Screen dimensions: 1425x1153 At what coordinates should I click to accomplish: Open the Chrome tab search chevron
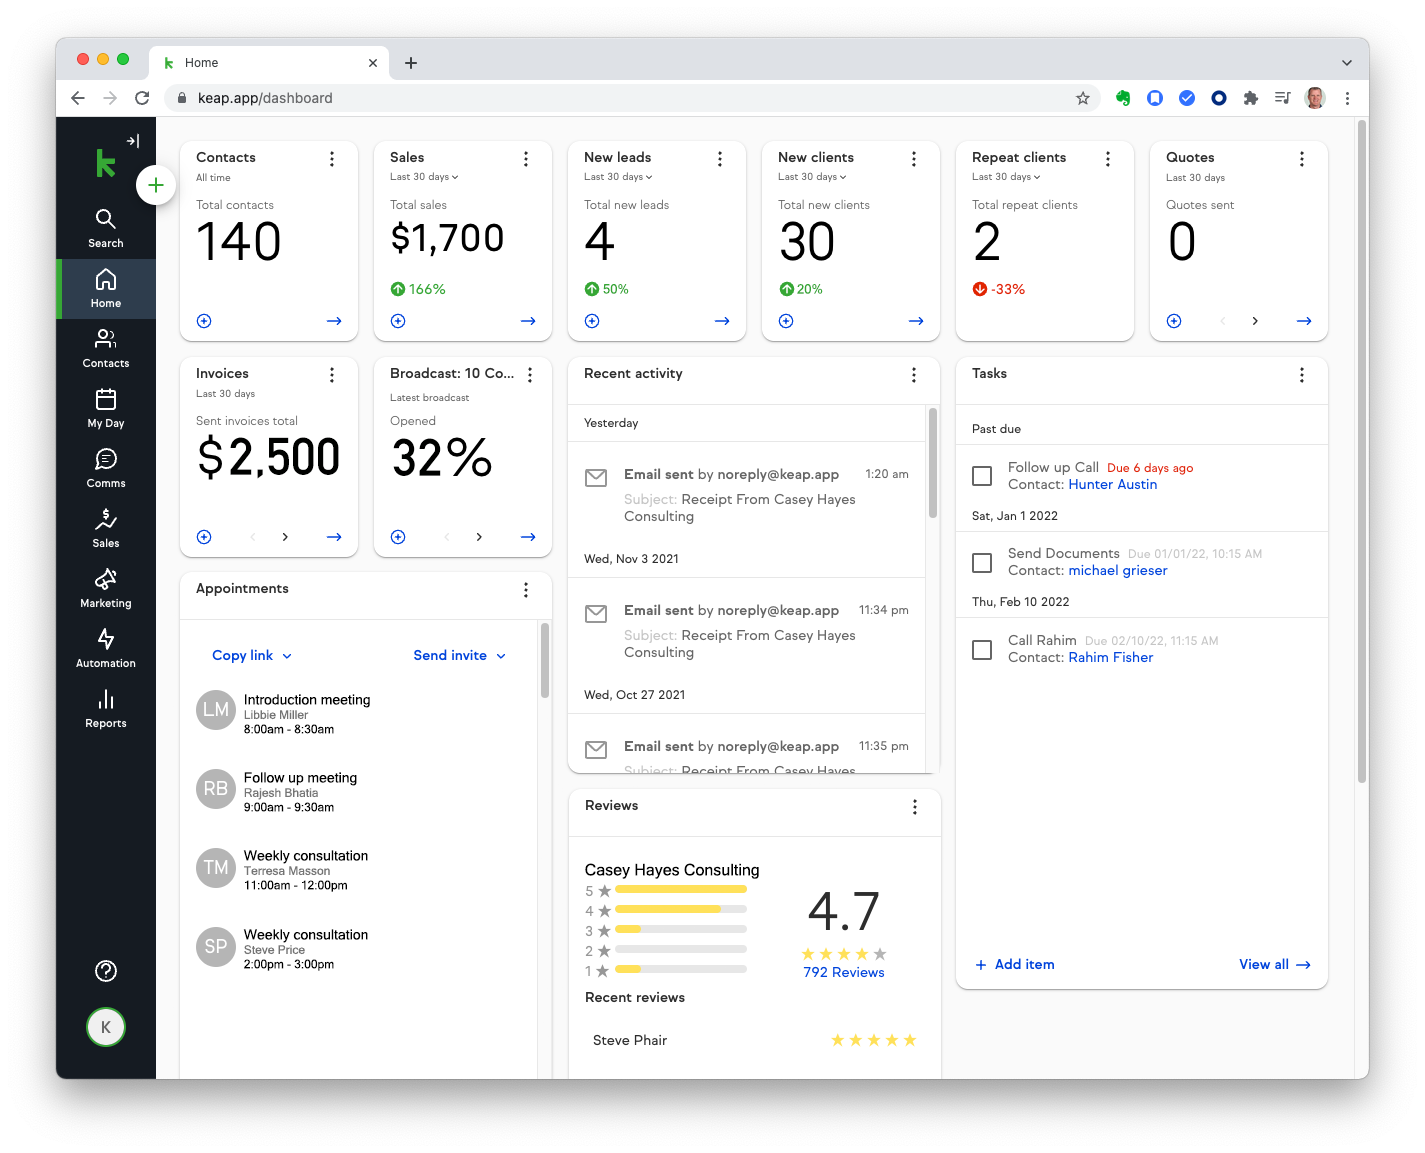click(x=1347, y=62)
